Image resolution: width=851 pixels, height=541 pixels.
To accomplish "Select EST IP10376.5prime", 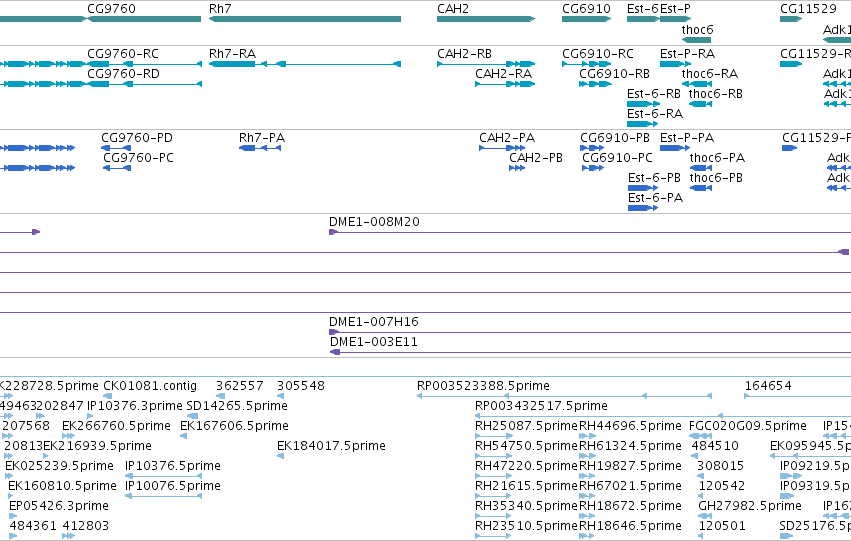I will [x=173, y=466].
